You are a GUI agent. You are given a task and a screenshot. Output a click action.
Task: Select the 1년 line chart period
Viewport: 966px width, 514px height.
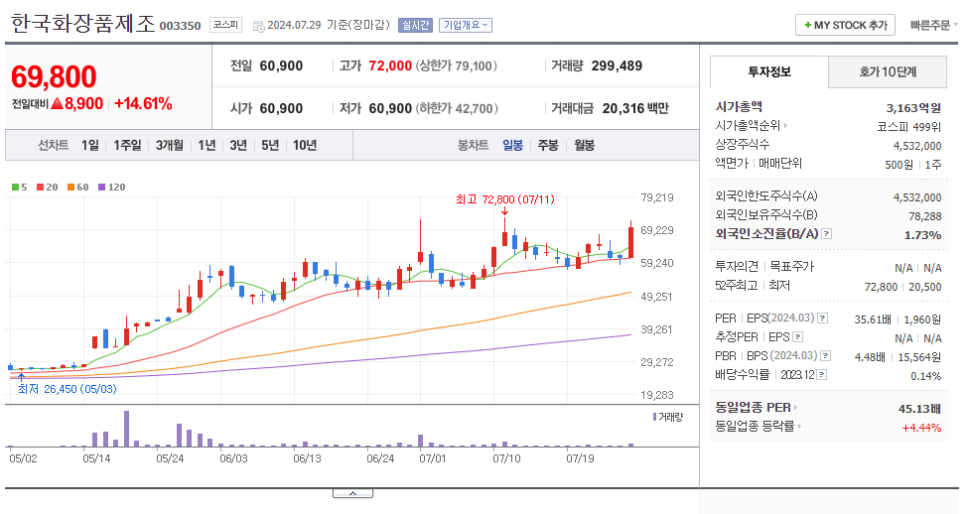[207, 145]
